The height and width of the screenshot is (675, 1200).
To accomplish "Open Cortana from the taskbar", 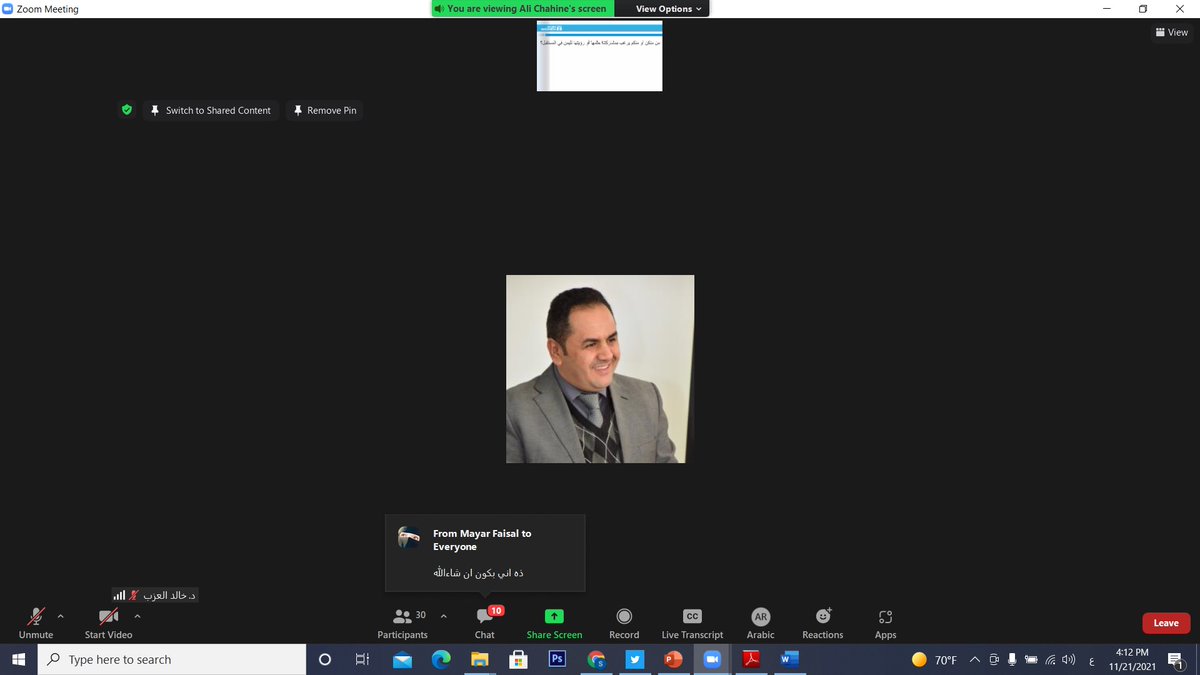I will [324, 659].
